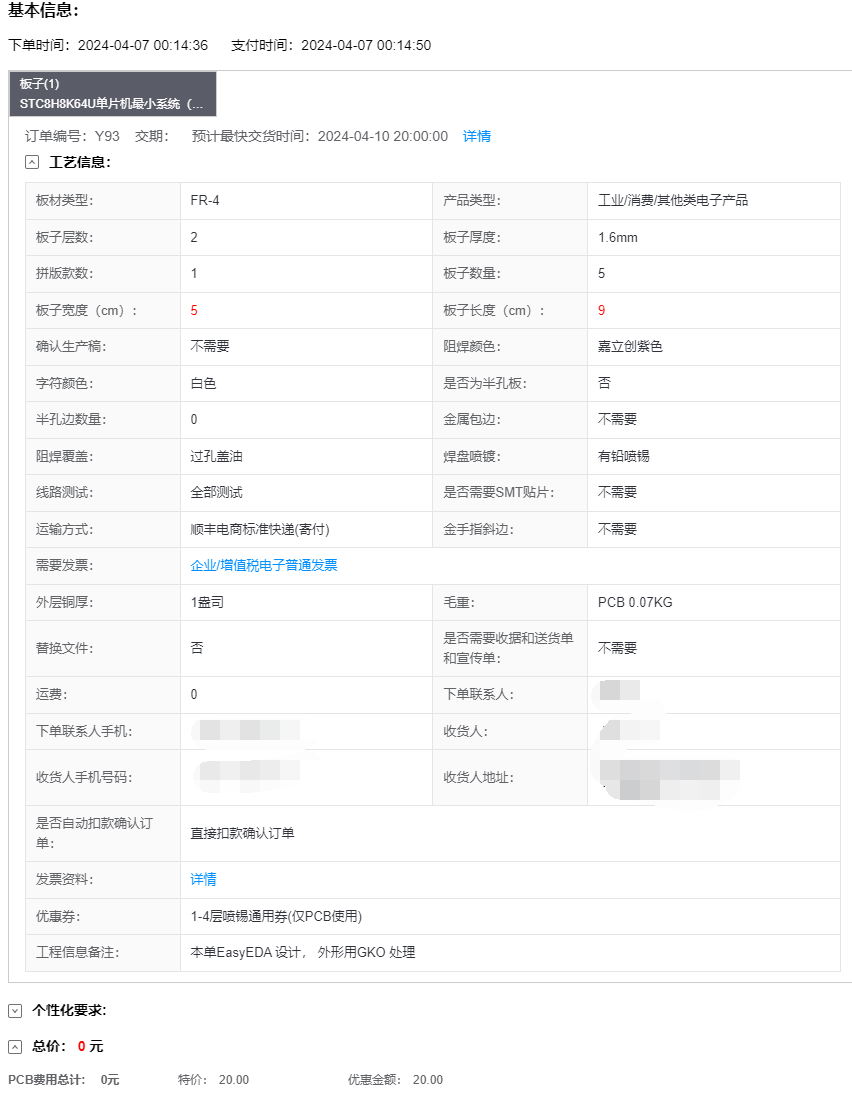The image size is (852, 1096).
Task: Click the 是否需要SMT贴片 label
Action: tap(499, 493)
